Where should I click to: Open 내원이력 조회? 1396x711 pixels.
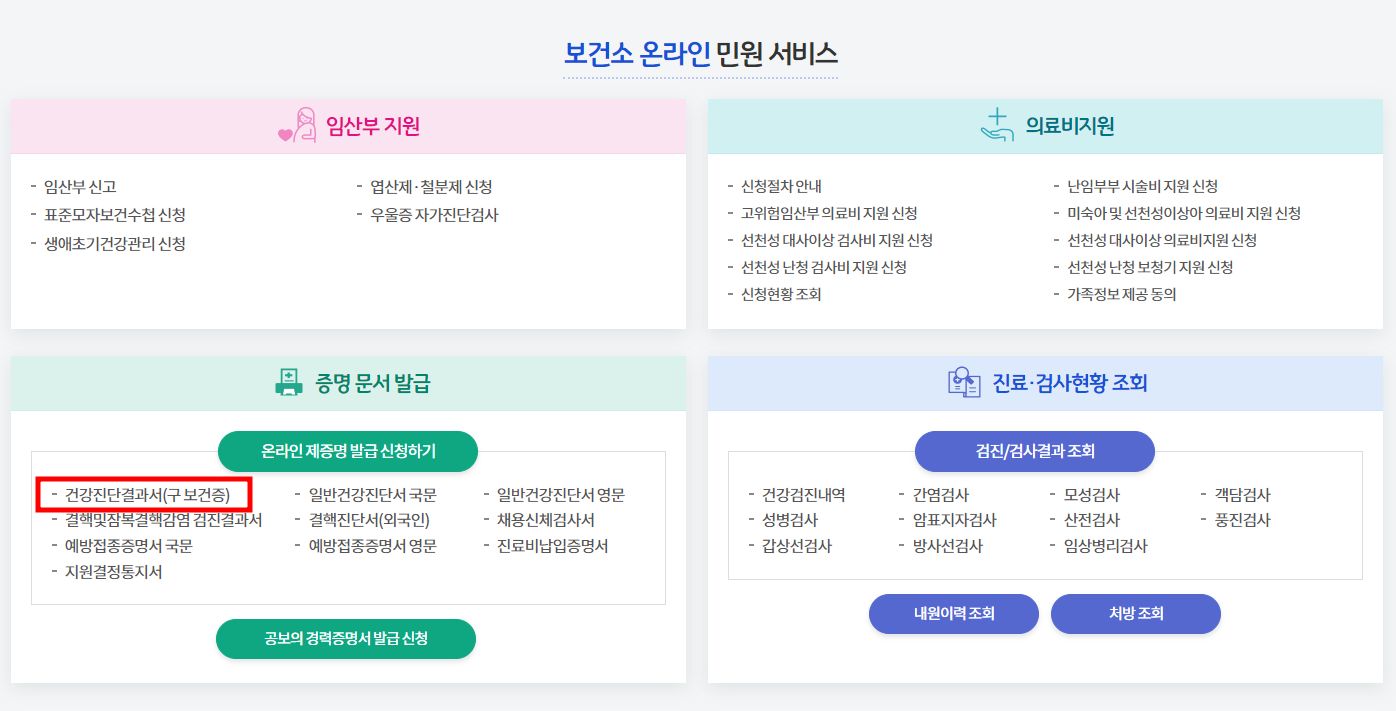pyautogui.click(x=953, y=613)
